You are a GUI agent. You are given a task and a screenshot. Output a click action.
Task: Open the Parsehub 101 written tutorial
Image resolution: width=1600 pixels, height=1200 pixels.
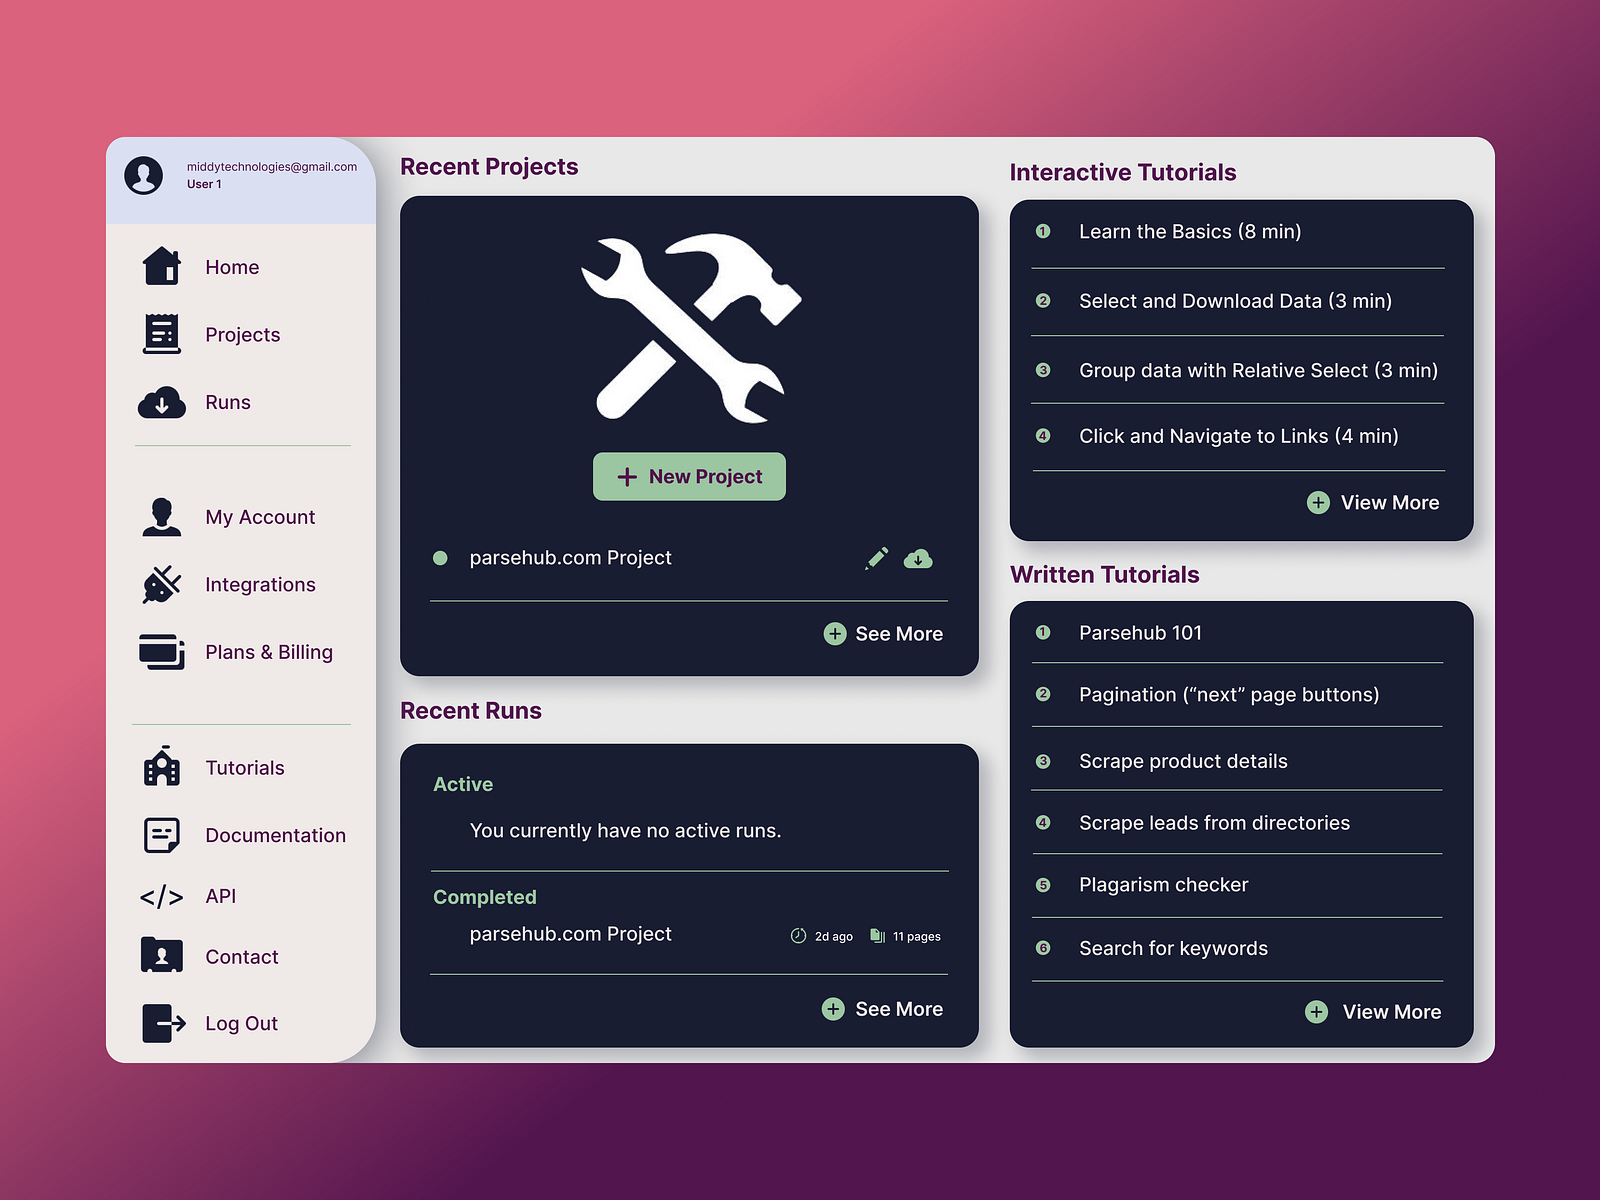coord(1140,632)
